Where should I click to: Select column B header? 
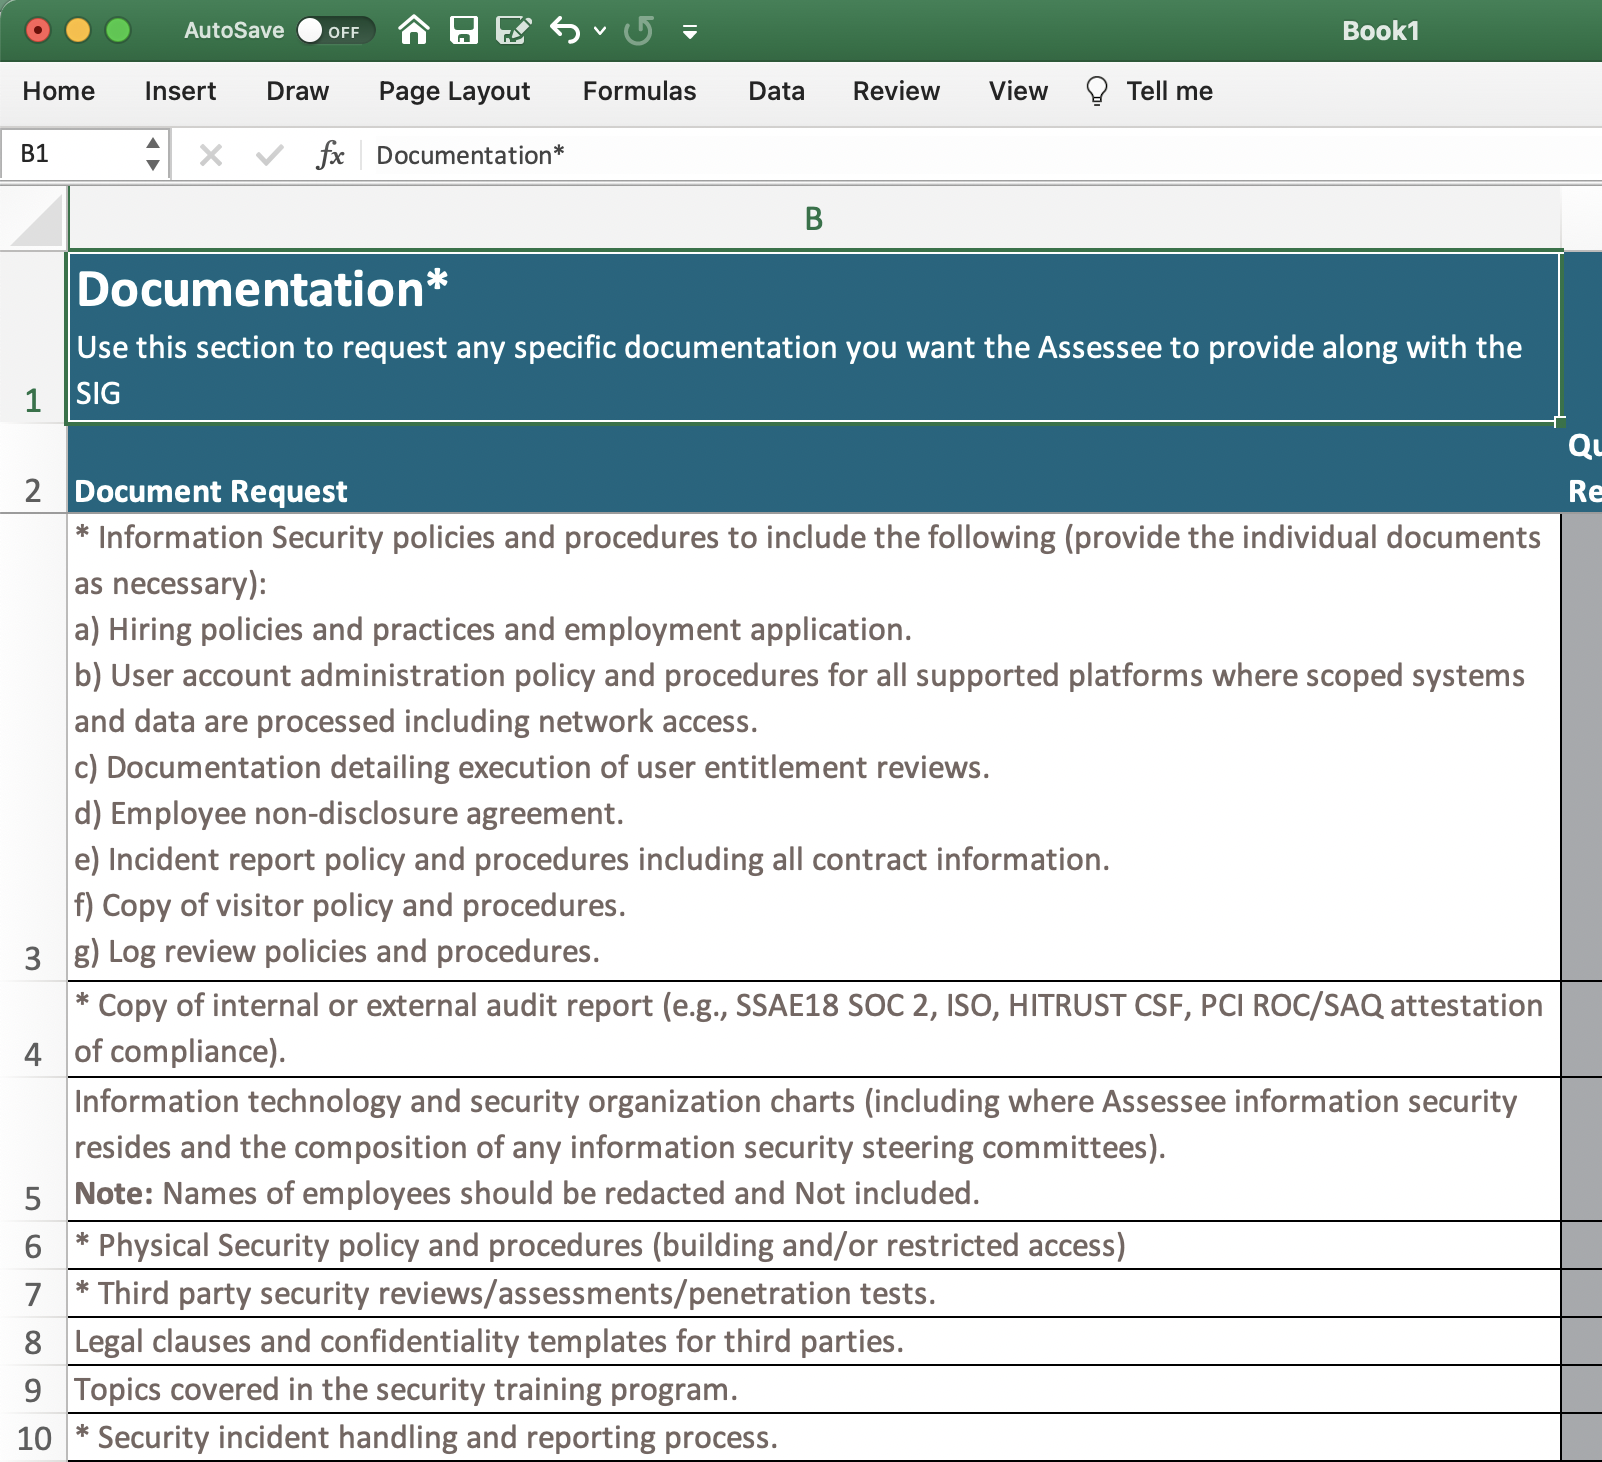(x=814, y=219)
